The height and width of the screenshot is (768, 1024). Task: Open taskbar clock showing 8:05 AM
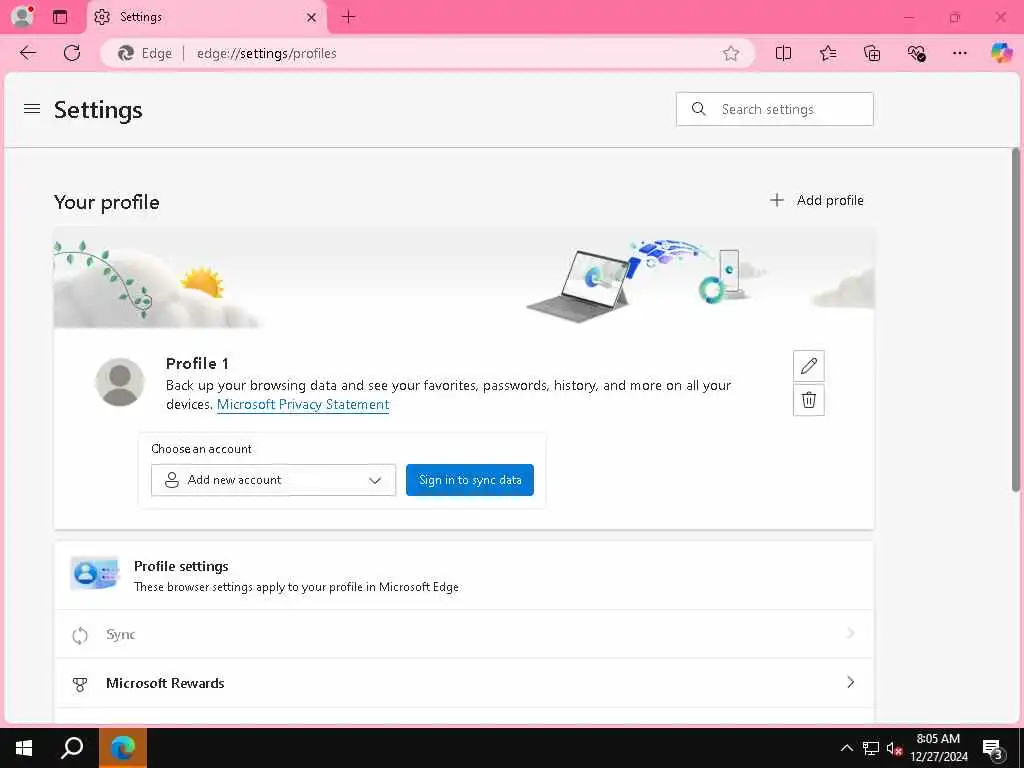tap(938, 748)
